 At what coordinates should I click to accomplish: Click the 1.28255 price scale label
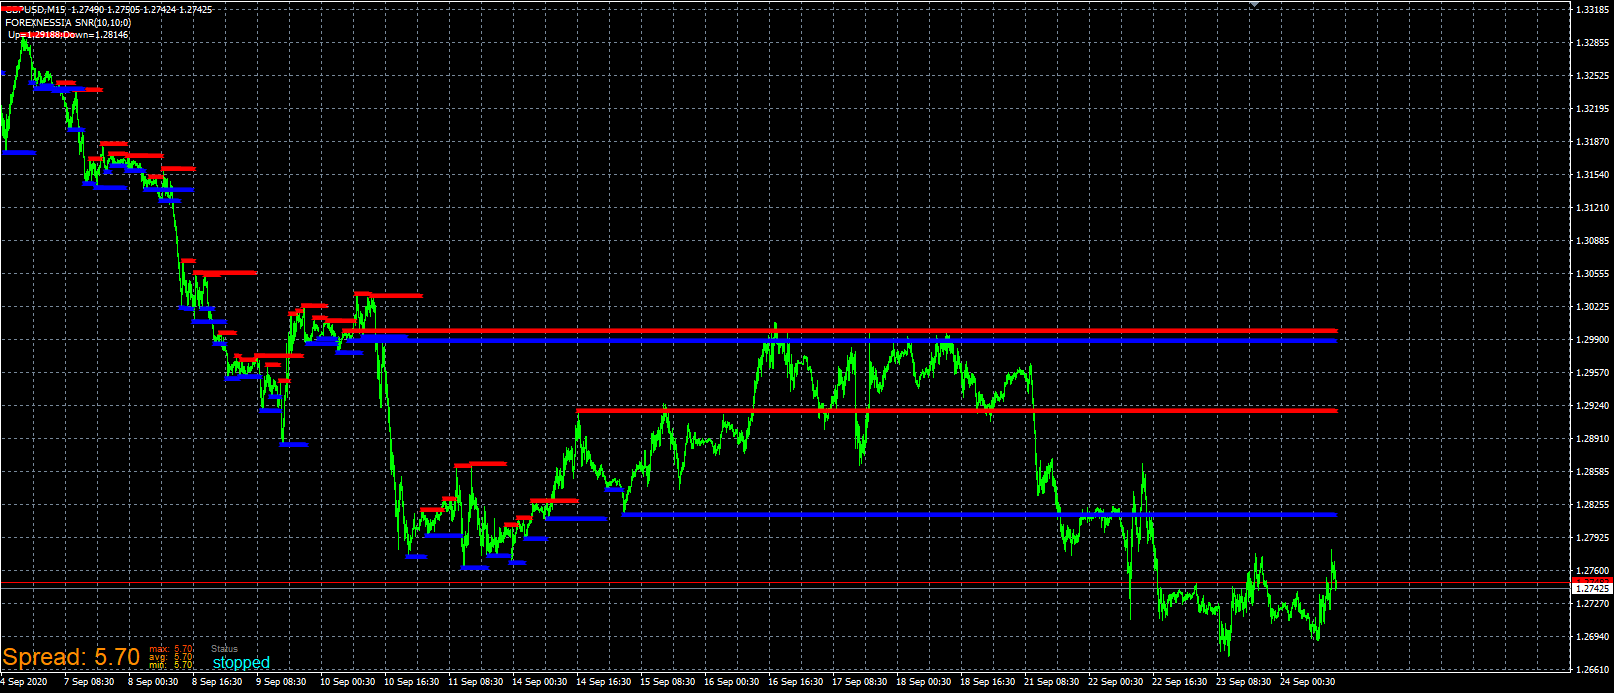1592,505
